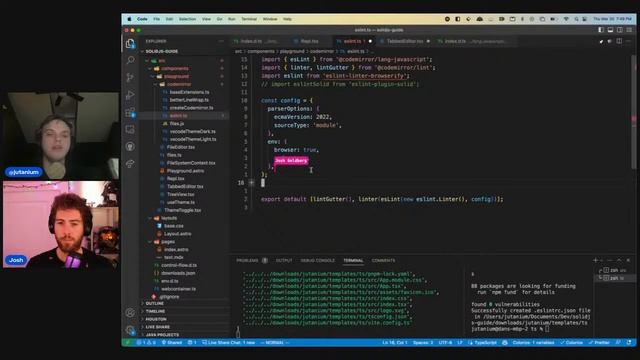The height and width of the screenshot is (360, 640).
Task: Collapse the SOLIDJS-GUIDE root folder
Action: click(x=162, y=51)
